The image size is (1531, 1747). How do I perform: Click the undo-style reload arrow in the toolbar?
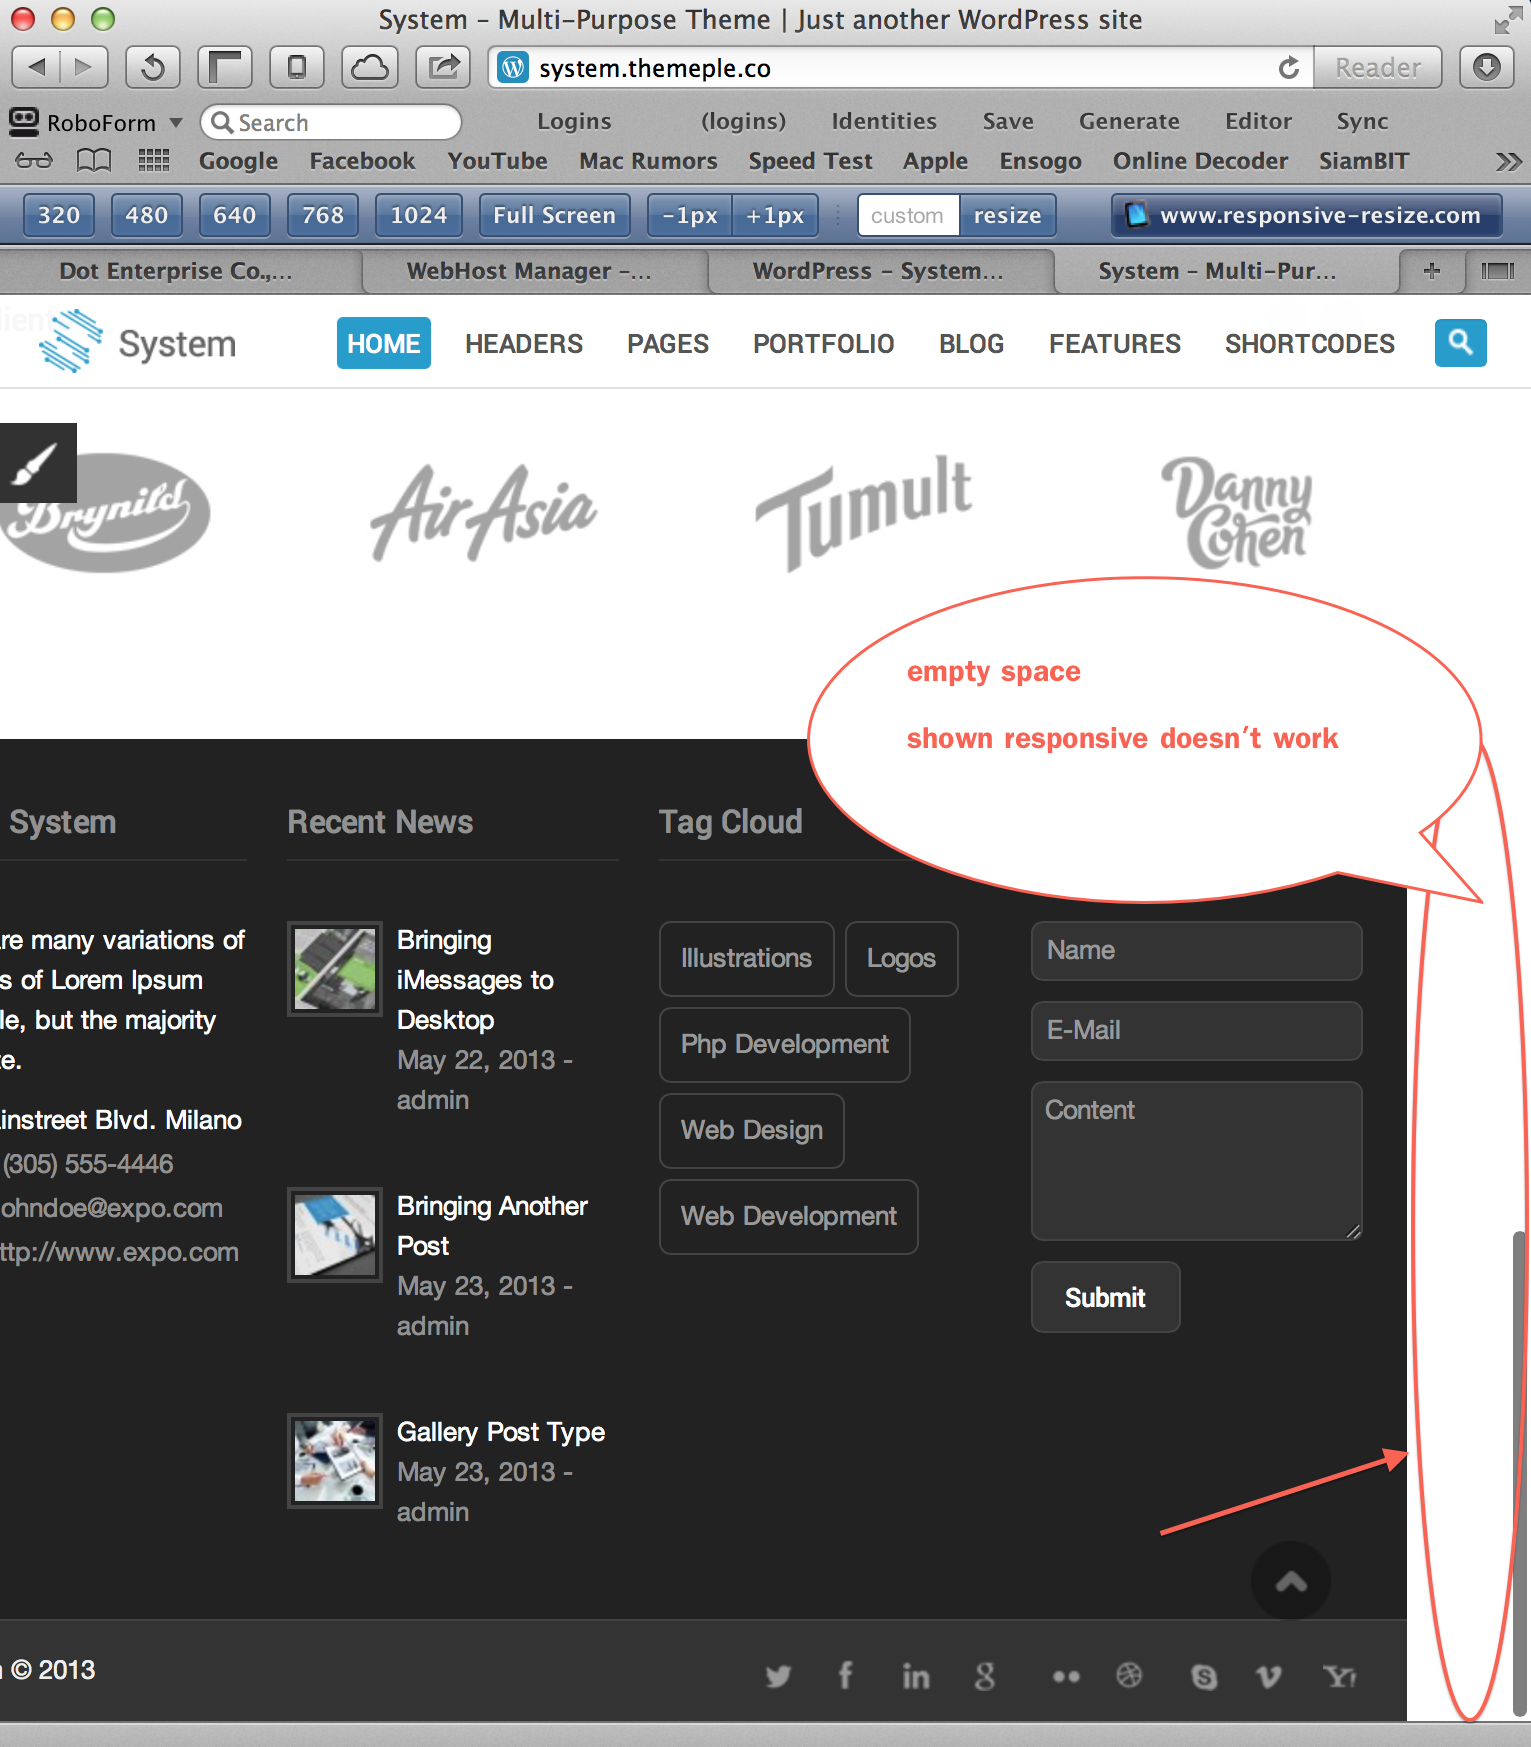point(153,67)
